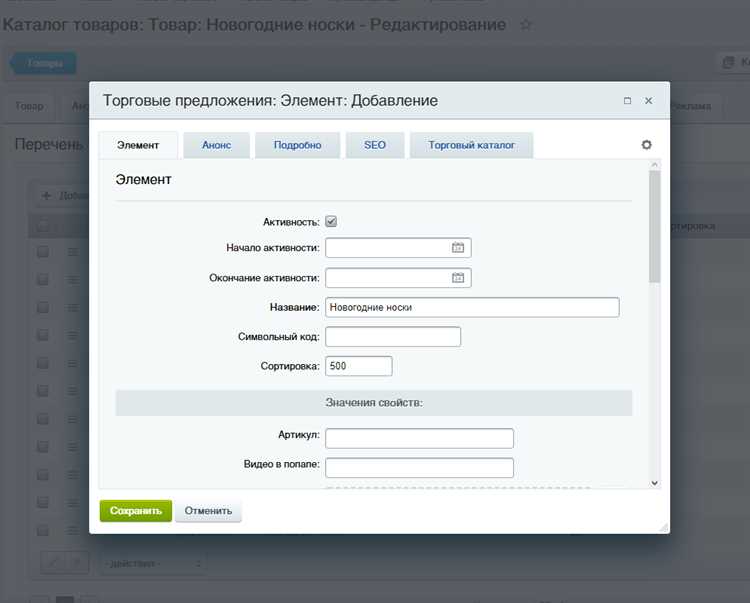Click the Сортировка field with 500
The image size is (750, 603).
coord(358,366)
